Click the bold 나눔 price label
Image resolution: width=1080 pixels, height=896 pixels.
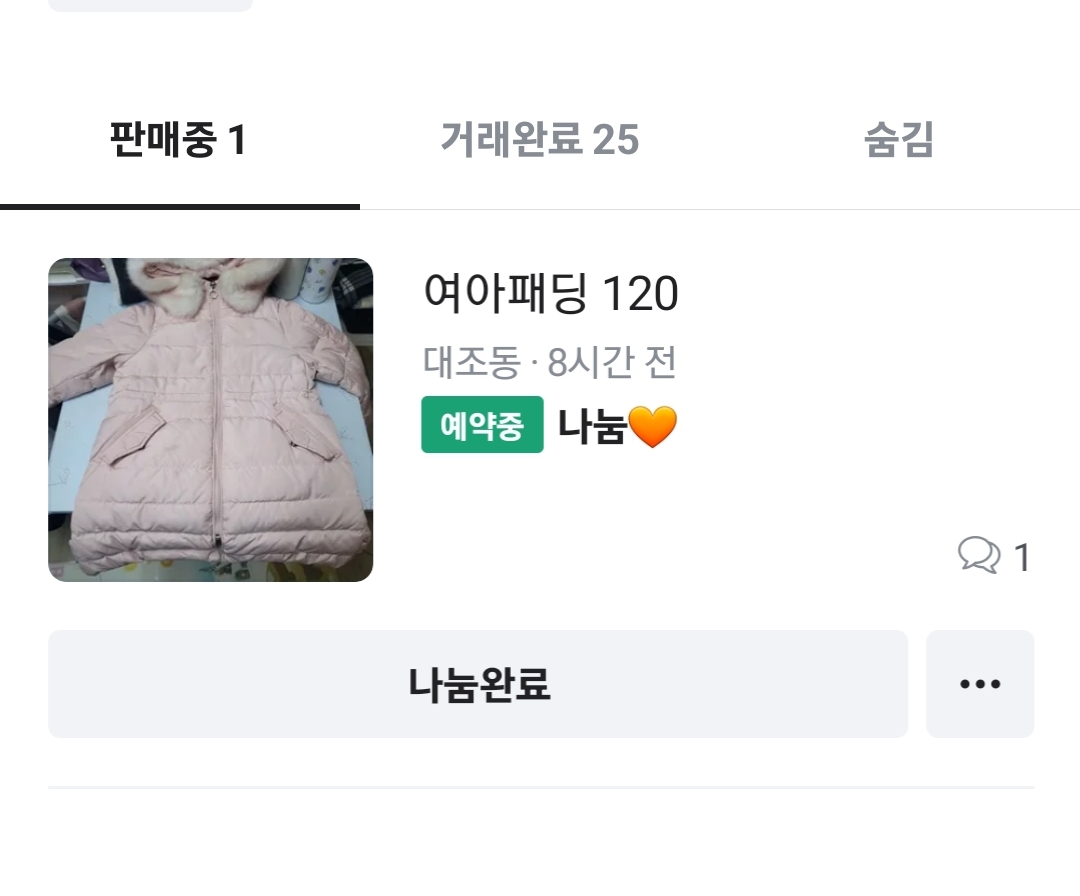(592, 427)
